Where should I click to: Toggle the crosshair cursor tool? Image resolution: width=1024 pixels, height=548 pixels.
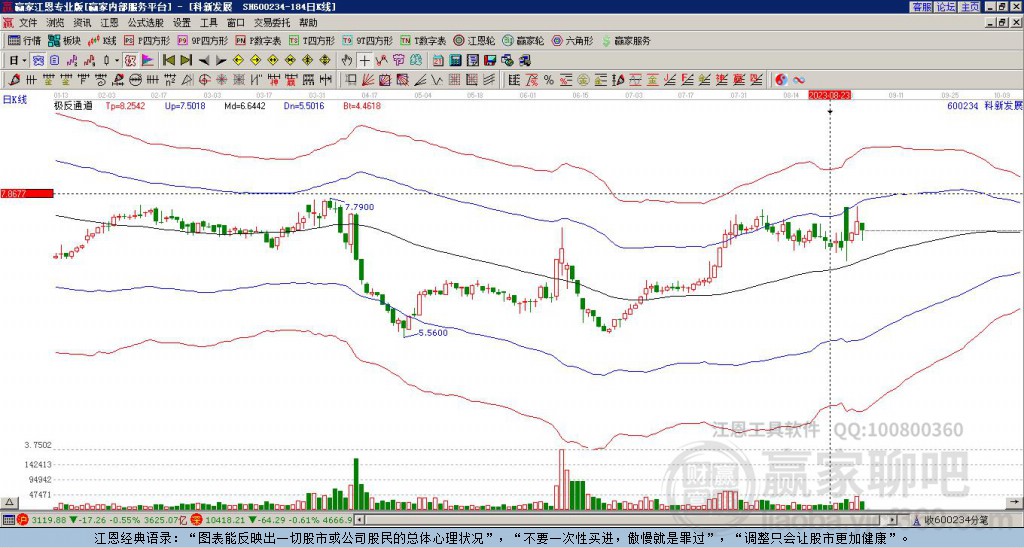(x=364, y=61)
